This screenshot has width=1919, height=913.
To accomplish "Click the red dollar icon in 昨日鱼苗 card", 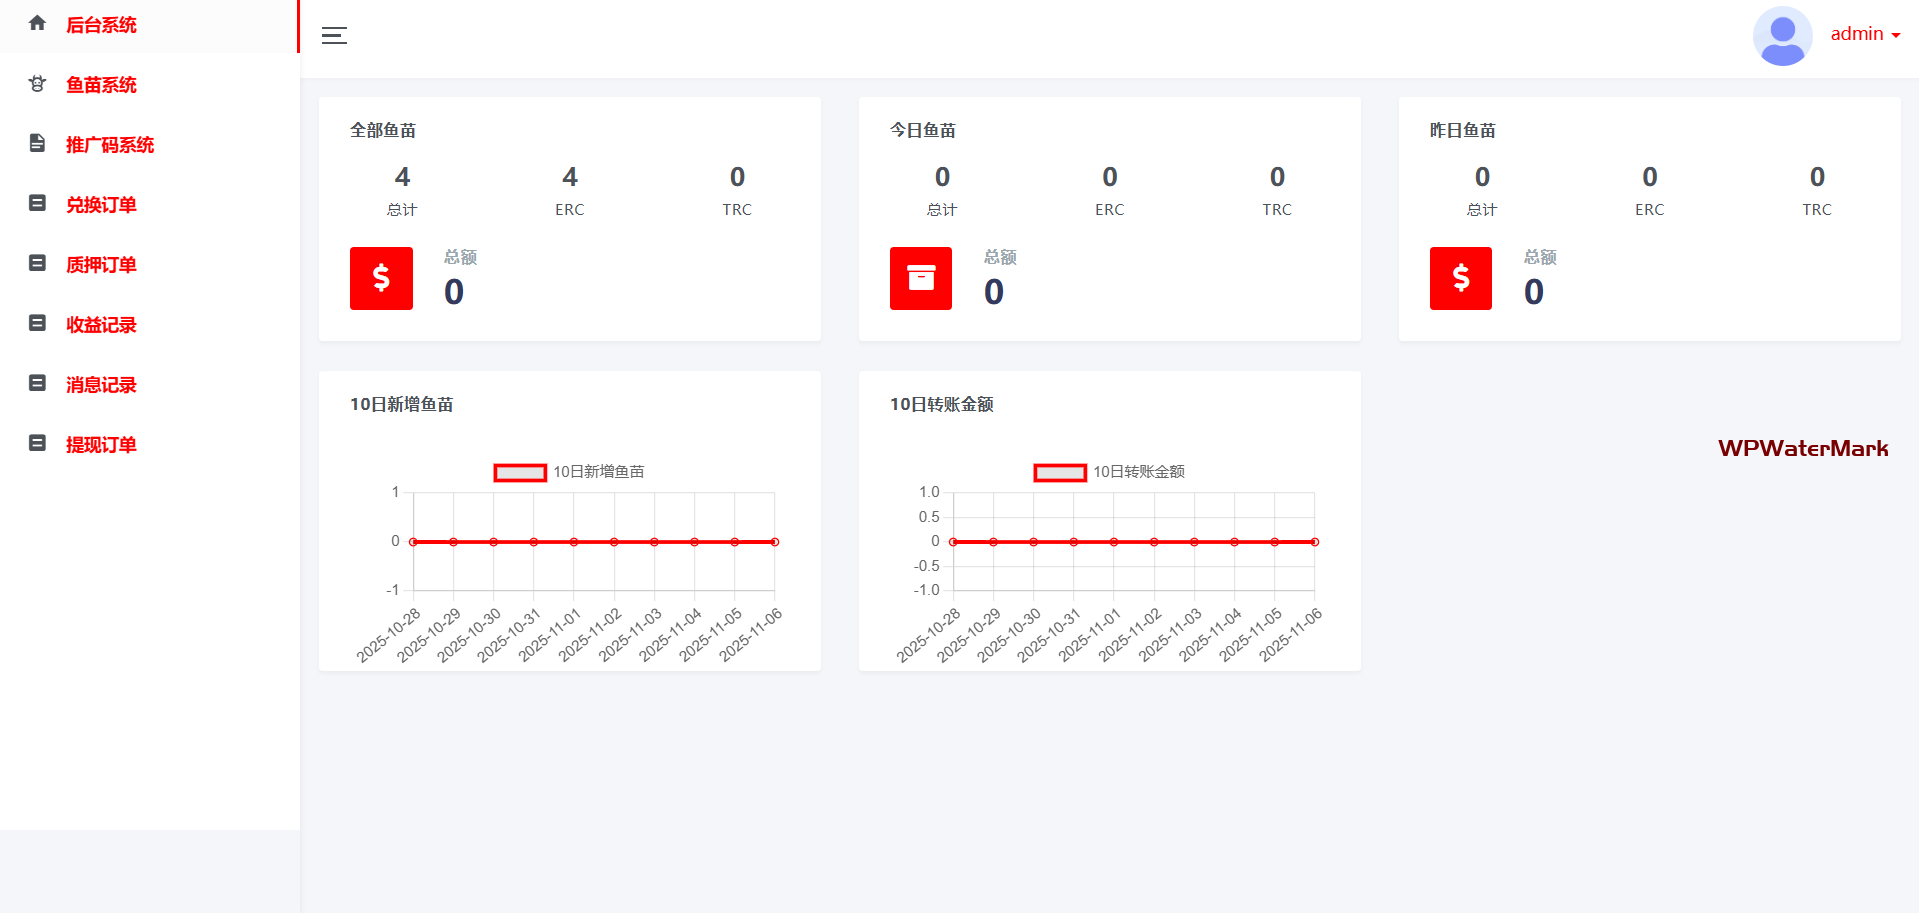I will click(1460, 278).
